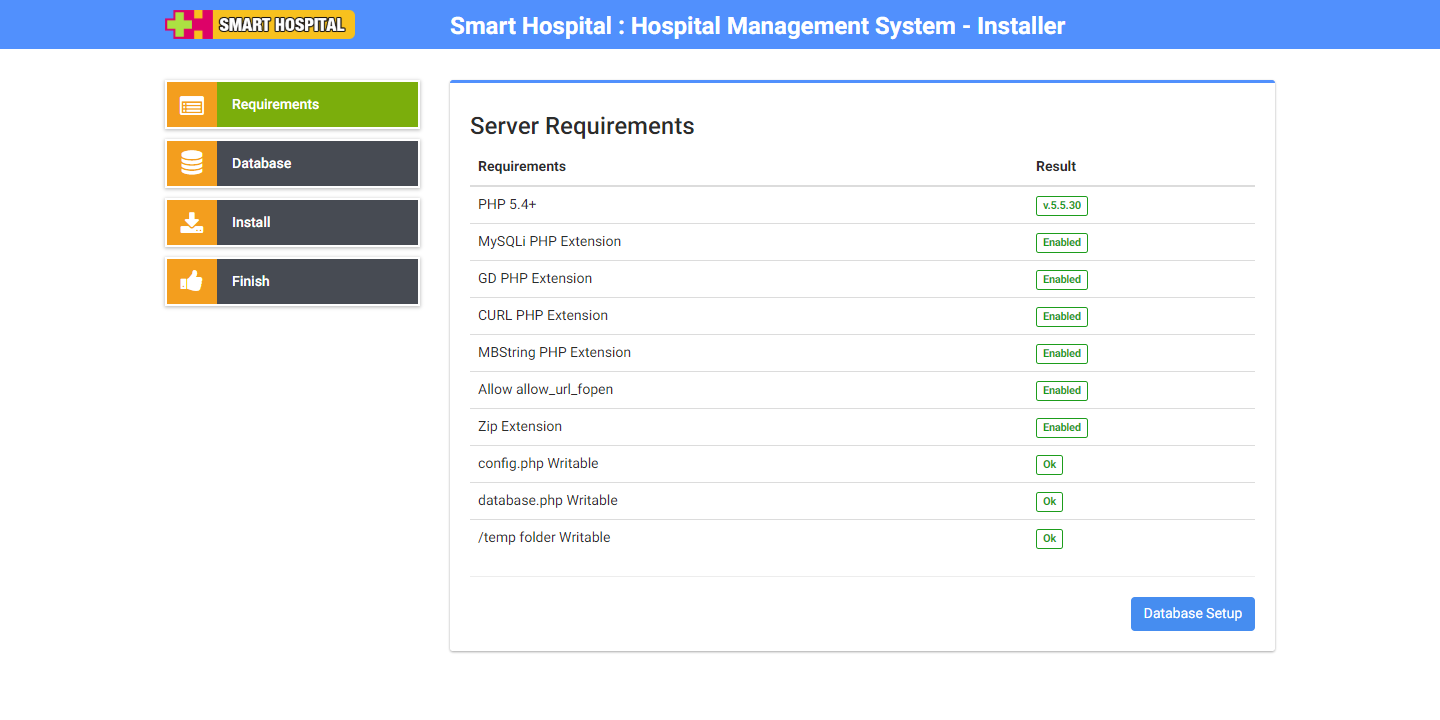Screen dimensions: 1440x720
Task: Click the Finish thumbs-up icon
Action: [x=192, y=281]
